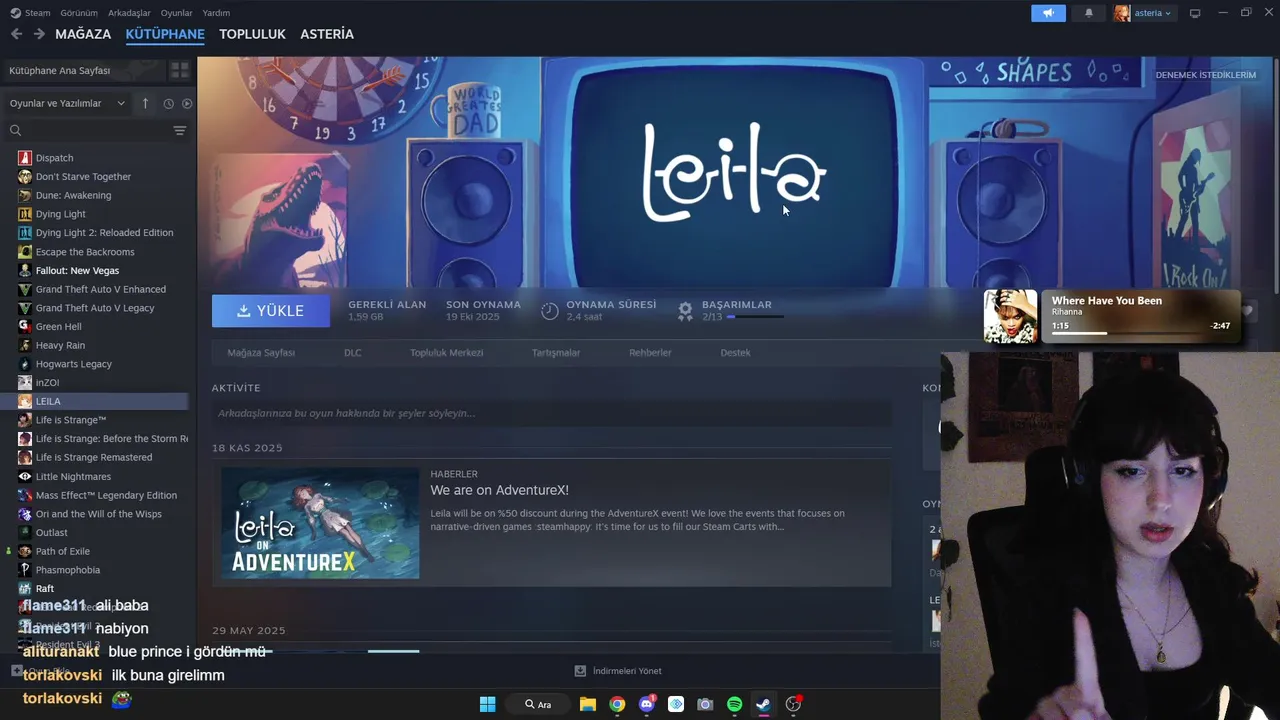Click İndirmeleri Yönet at the bottom
1280x720 pixels.
pyautogui.click(x=618, y=671)
